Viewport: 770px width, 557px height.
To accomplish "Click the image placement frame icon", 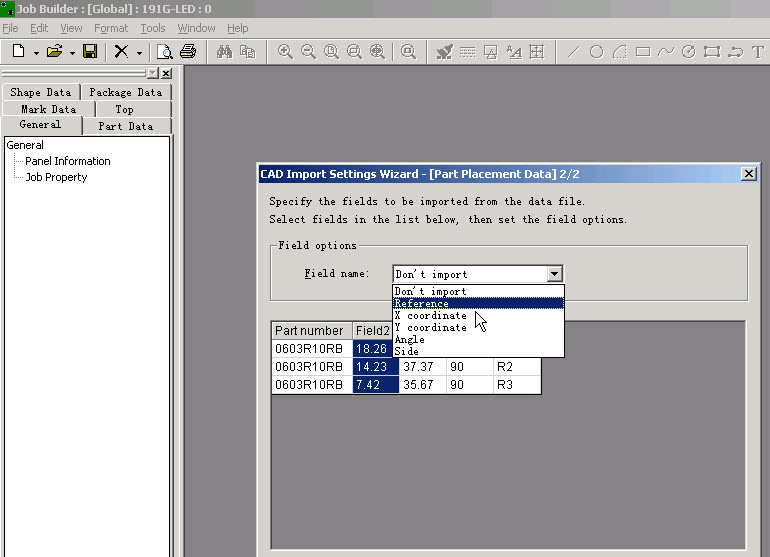I will click(x=491, y=52).
